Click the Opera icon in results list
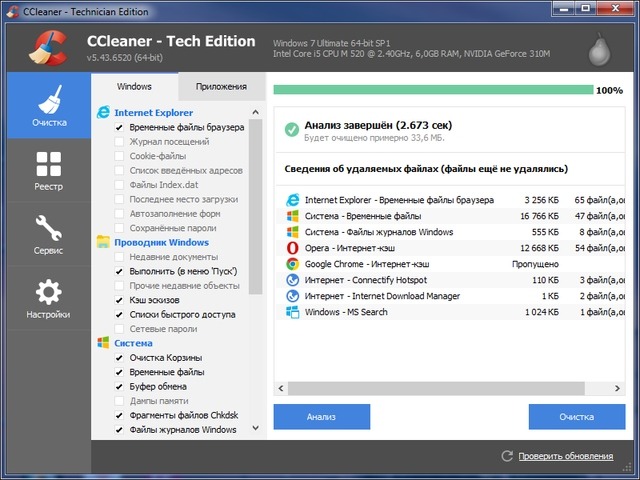The width and height of the screenshot is (640, 480). pos(292,247)
